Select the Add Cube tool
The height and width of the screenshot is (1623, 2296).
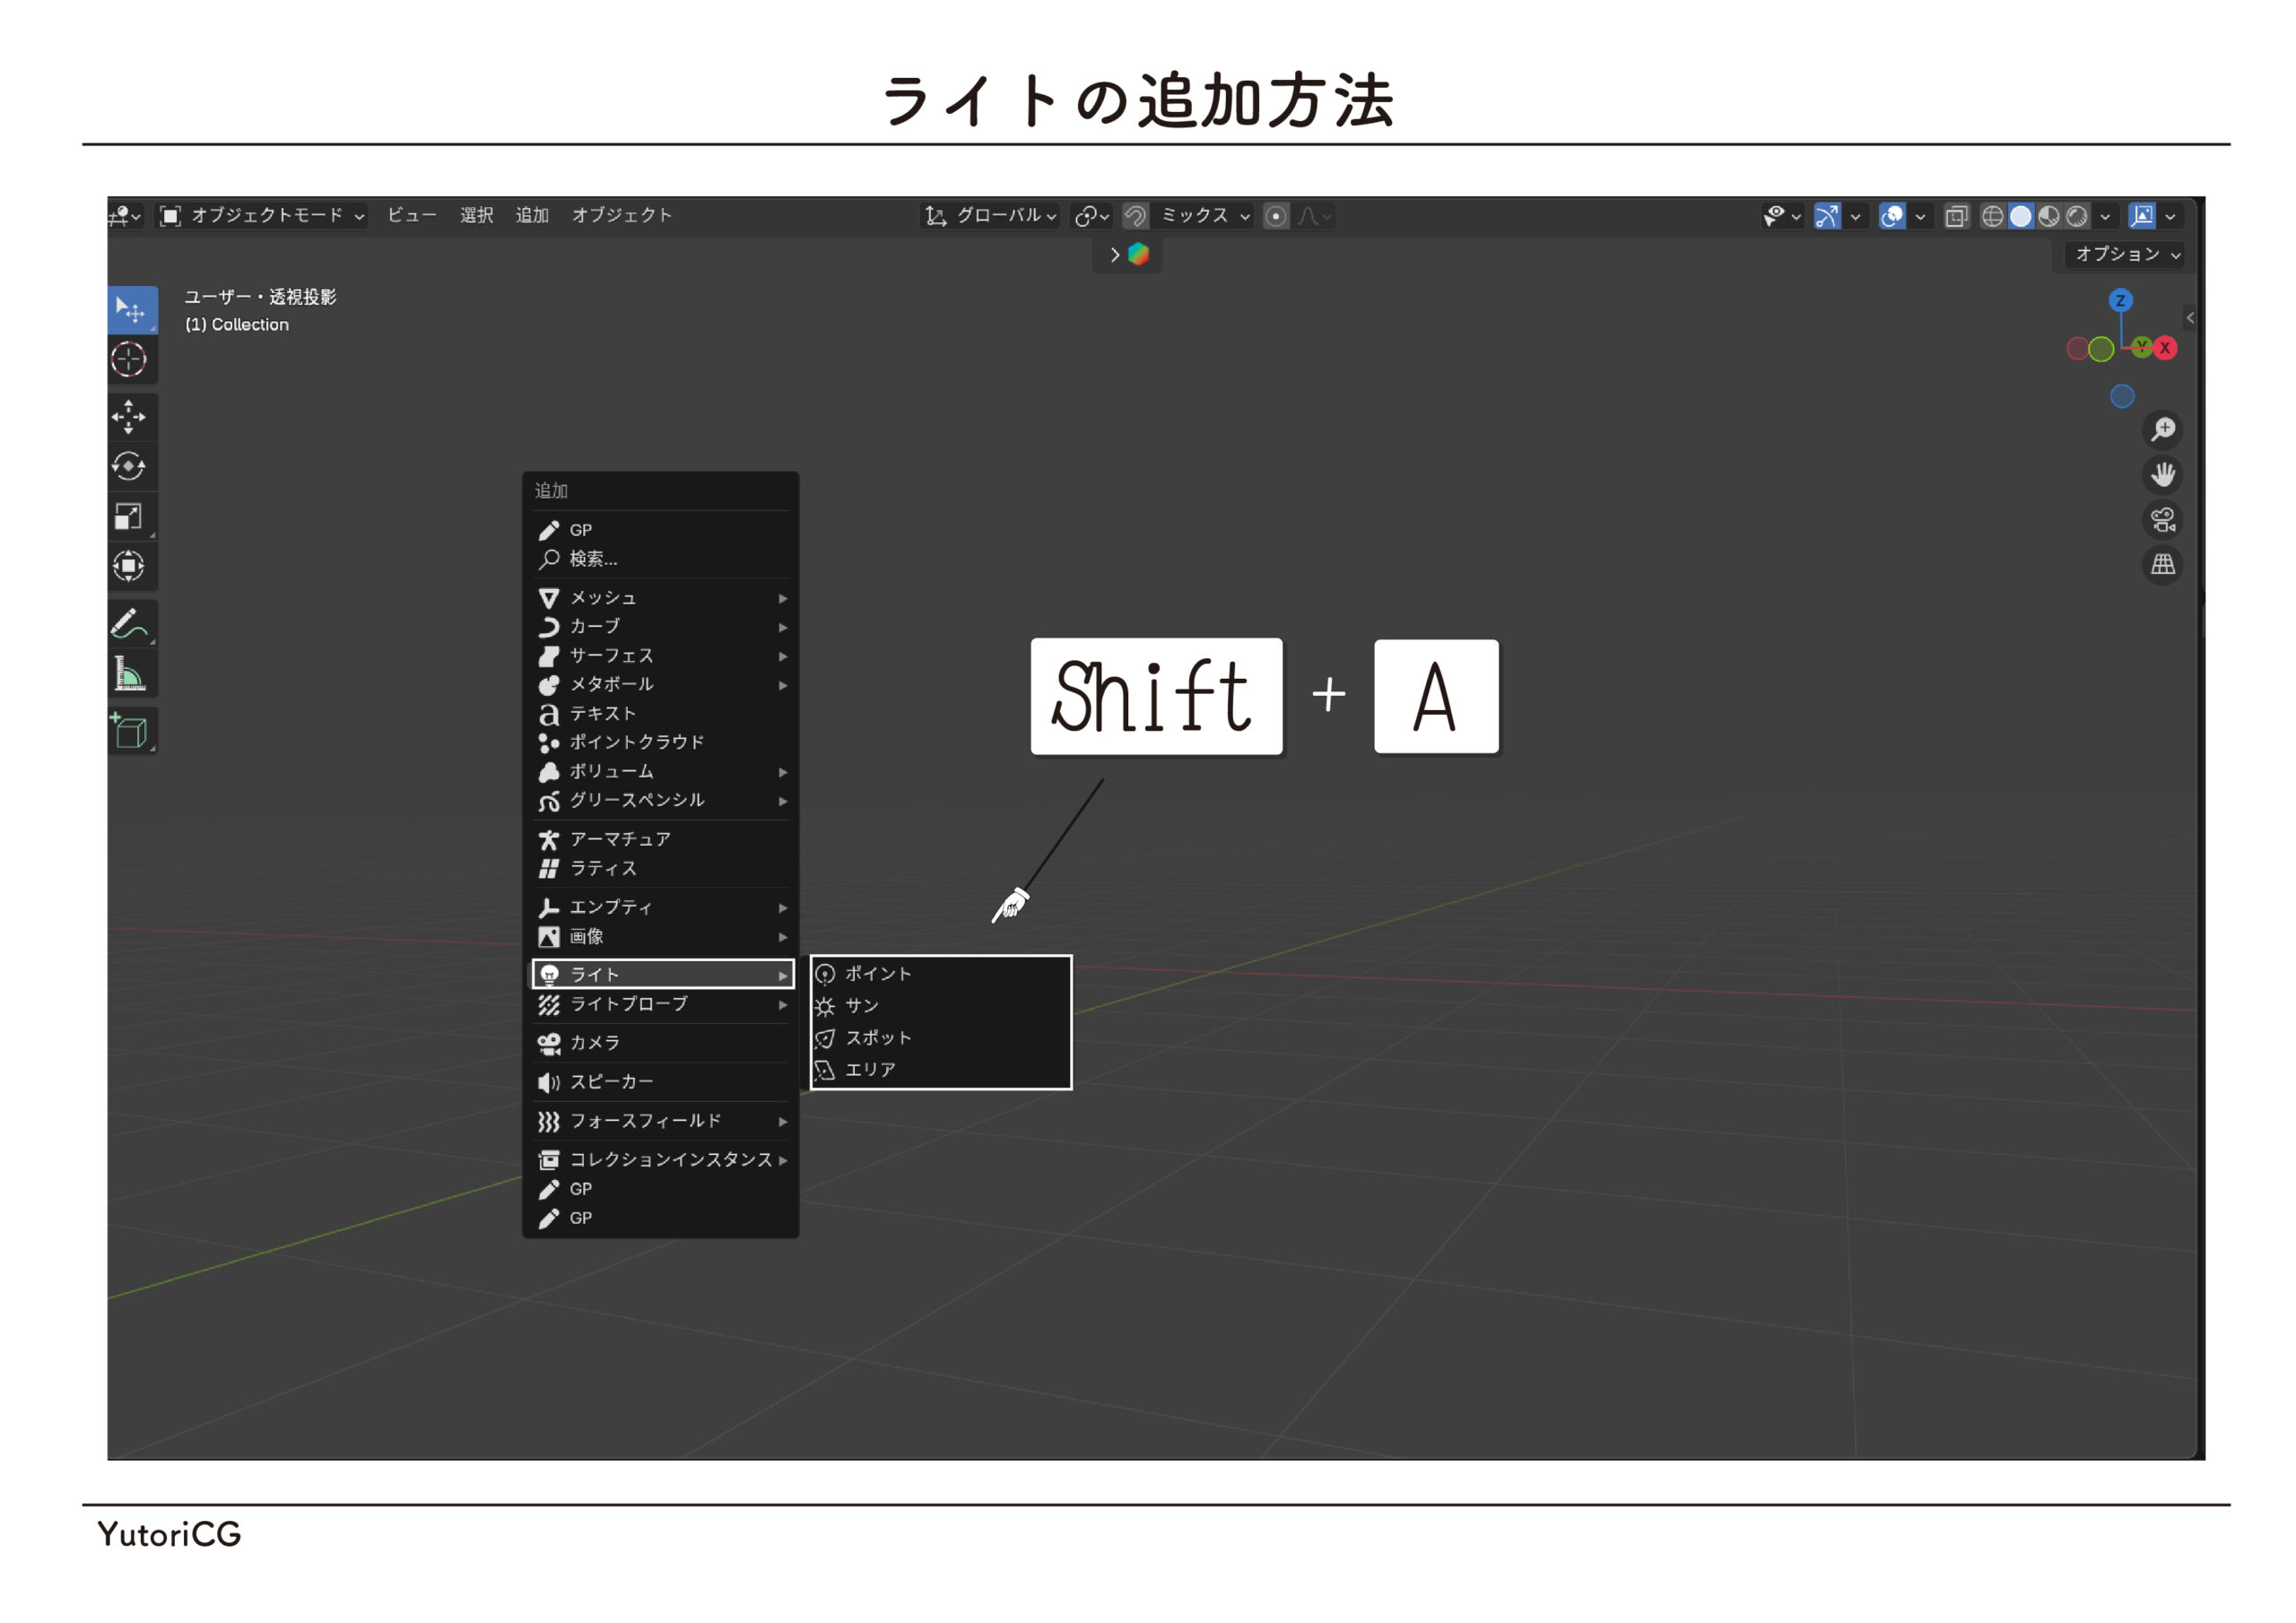coord(130,731)
